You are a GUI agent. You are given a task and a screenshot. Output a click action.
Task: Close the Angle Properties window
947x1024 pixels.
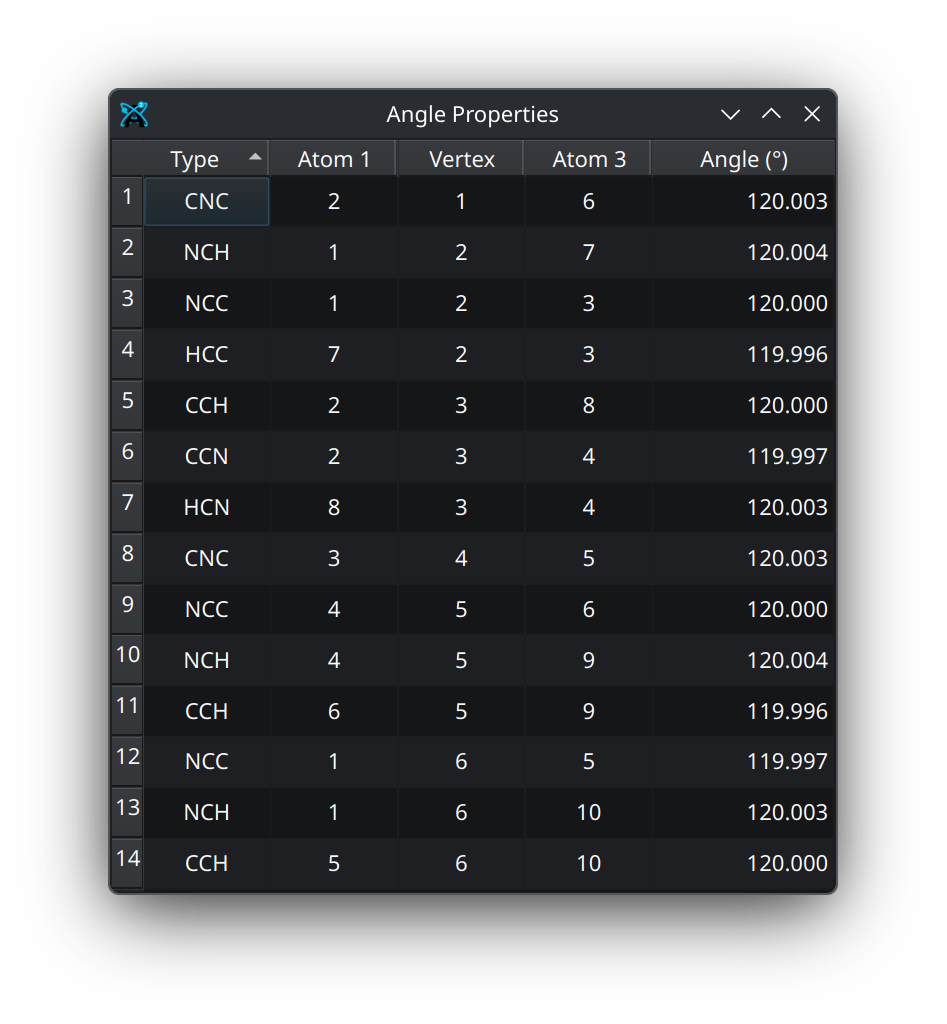pyautogui.click(x=812, y=115)
